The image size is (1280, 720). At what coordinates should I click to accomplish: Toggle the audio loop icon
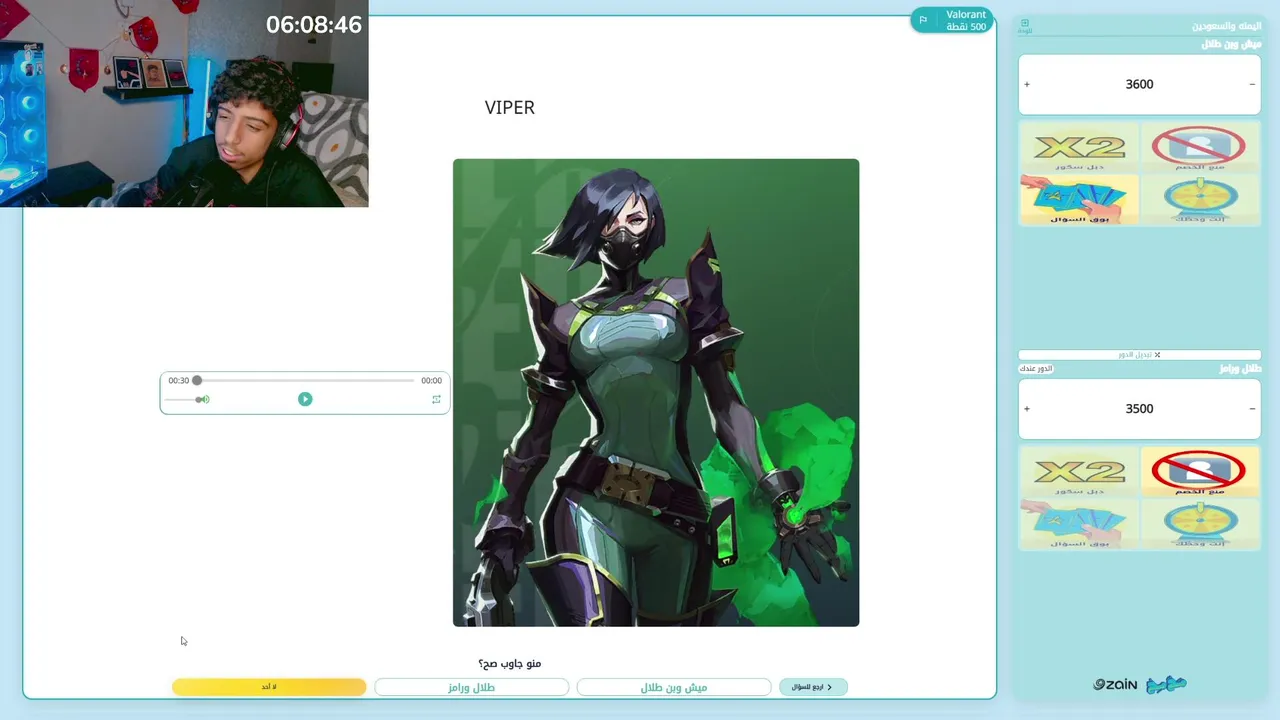pyautogui.click(x=436, y=399)
